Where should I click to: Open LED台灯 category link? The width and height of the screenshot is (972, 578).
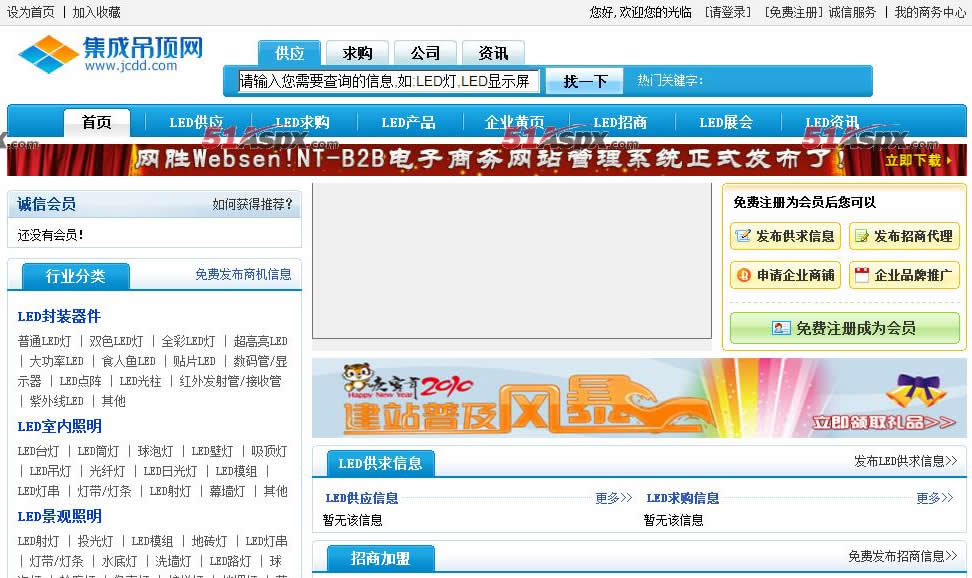coord(38,451)
